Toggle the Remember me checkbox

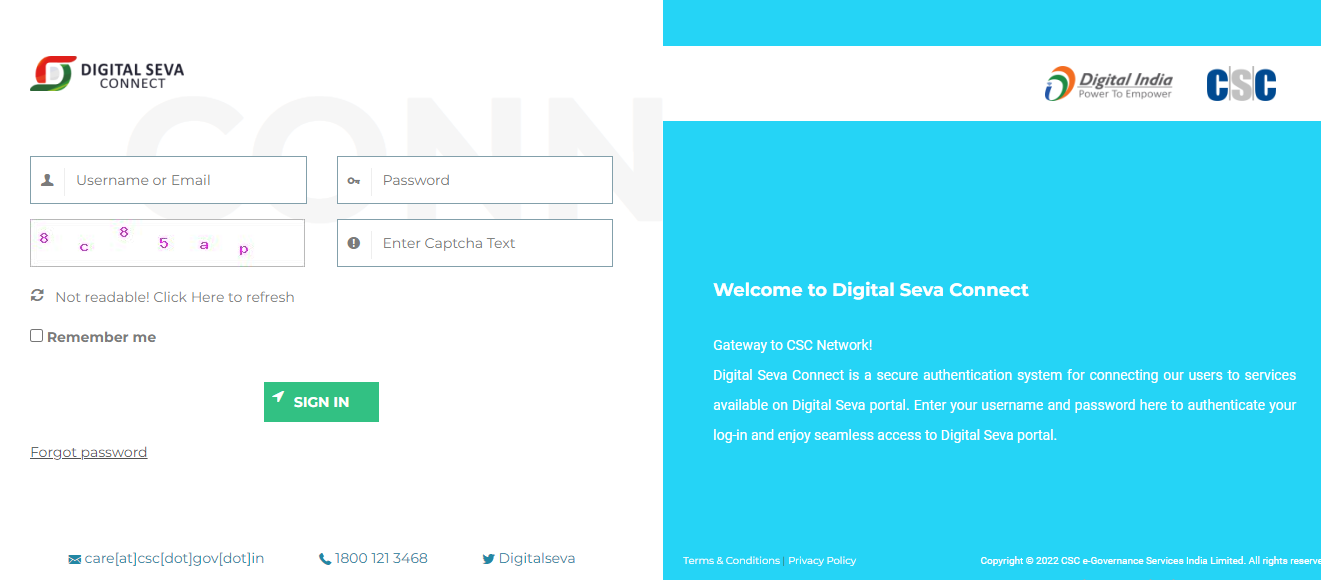(37, 336)
